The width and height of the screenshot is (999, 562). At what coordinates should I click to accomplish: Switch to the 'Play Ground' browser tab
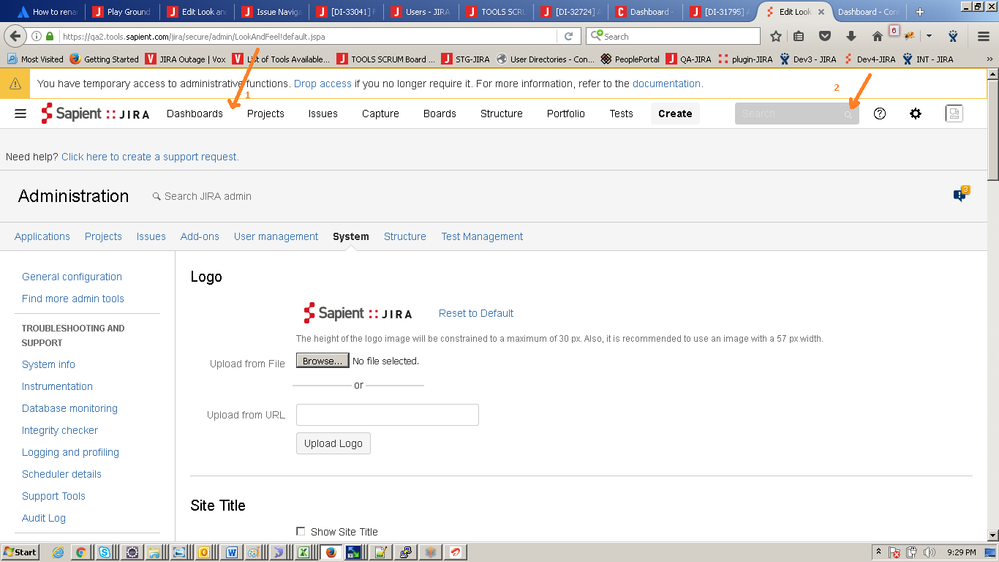123,11
